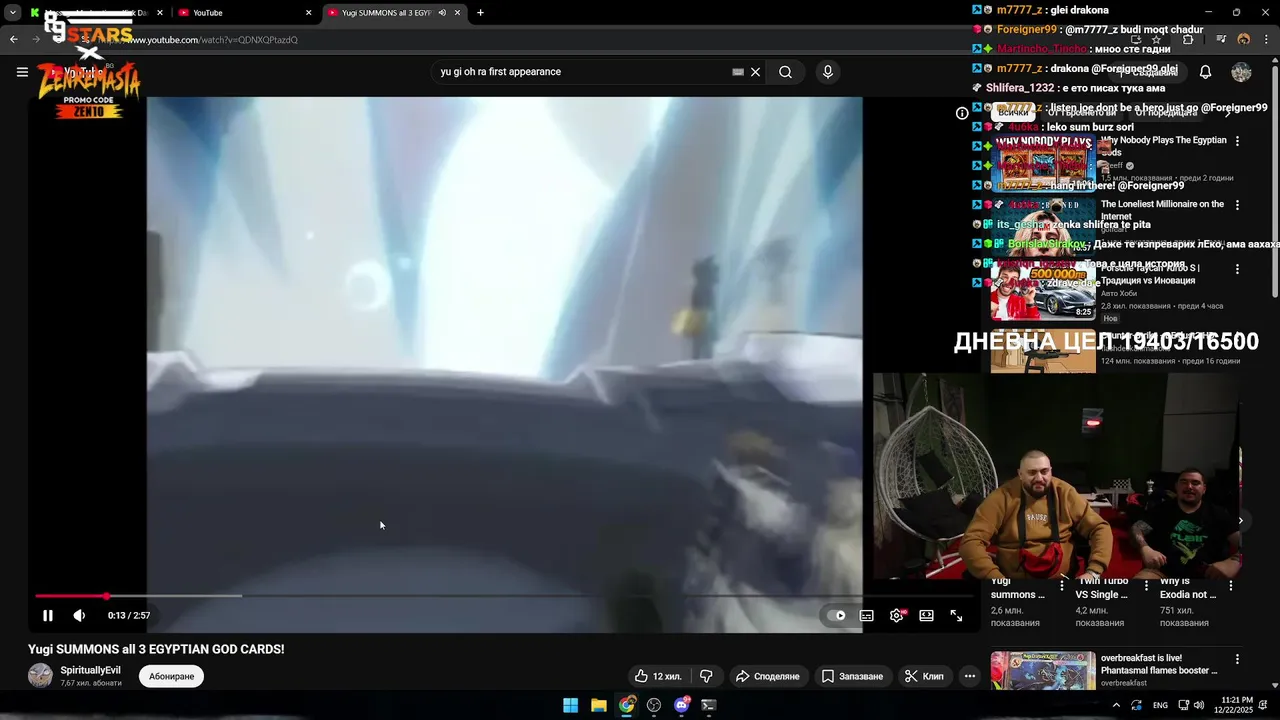Mute tab via the tab audio icon
Screen dimensions: 1280x720
442,13
